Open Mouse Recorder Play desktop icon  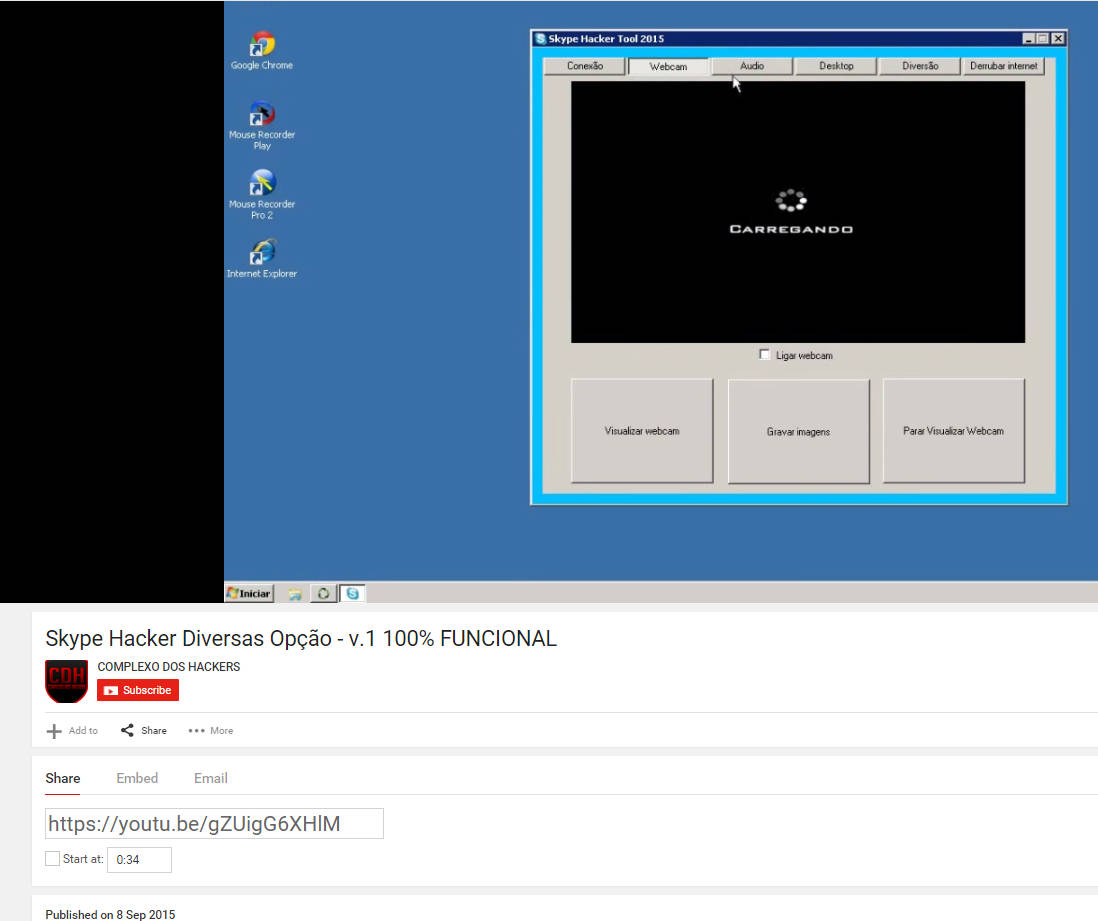262,125
